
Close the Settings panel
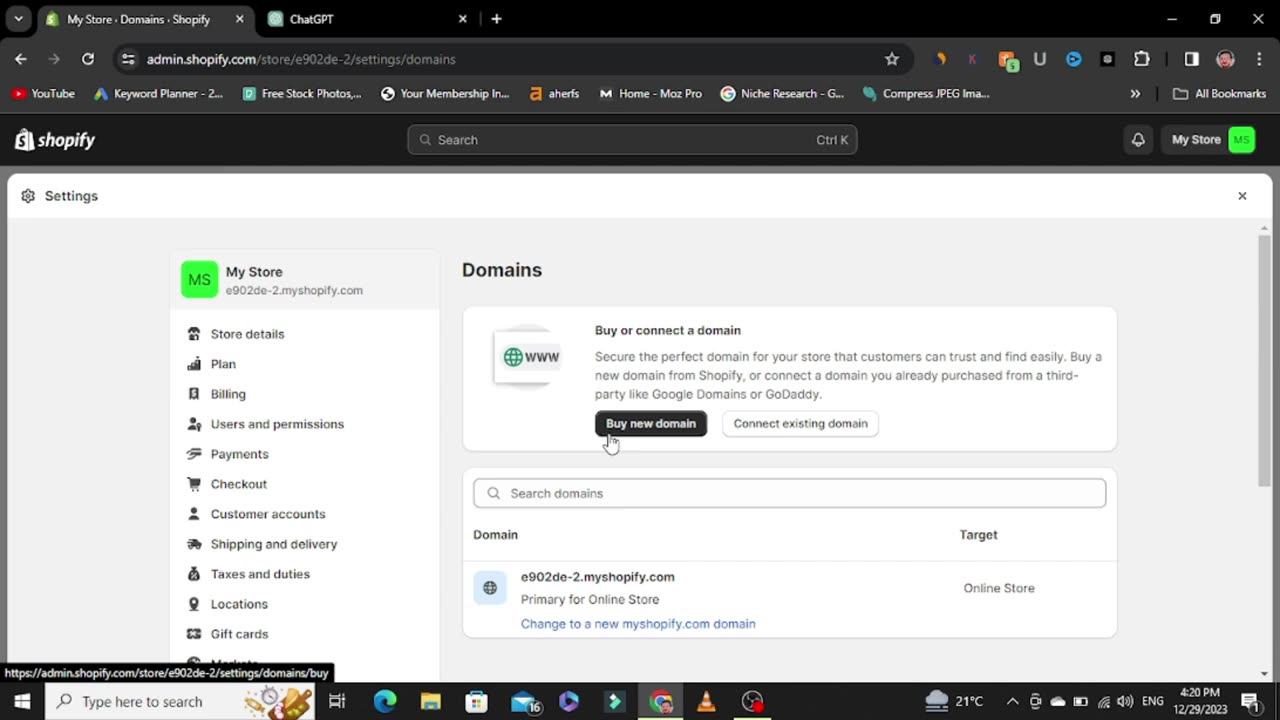(x=1242, y=196)
